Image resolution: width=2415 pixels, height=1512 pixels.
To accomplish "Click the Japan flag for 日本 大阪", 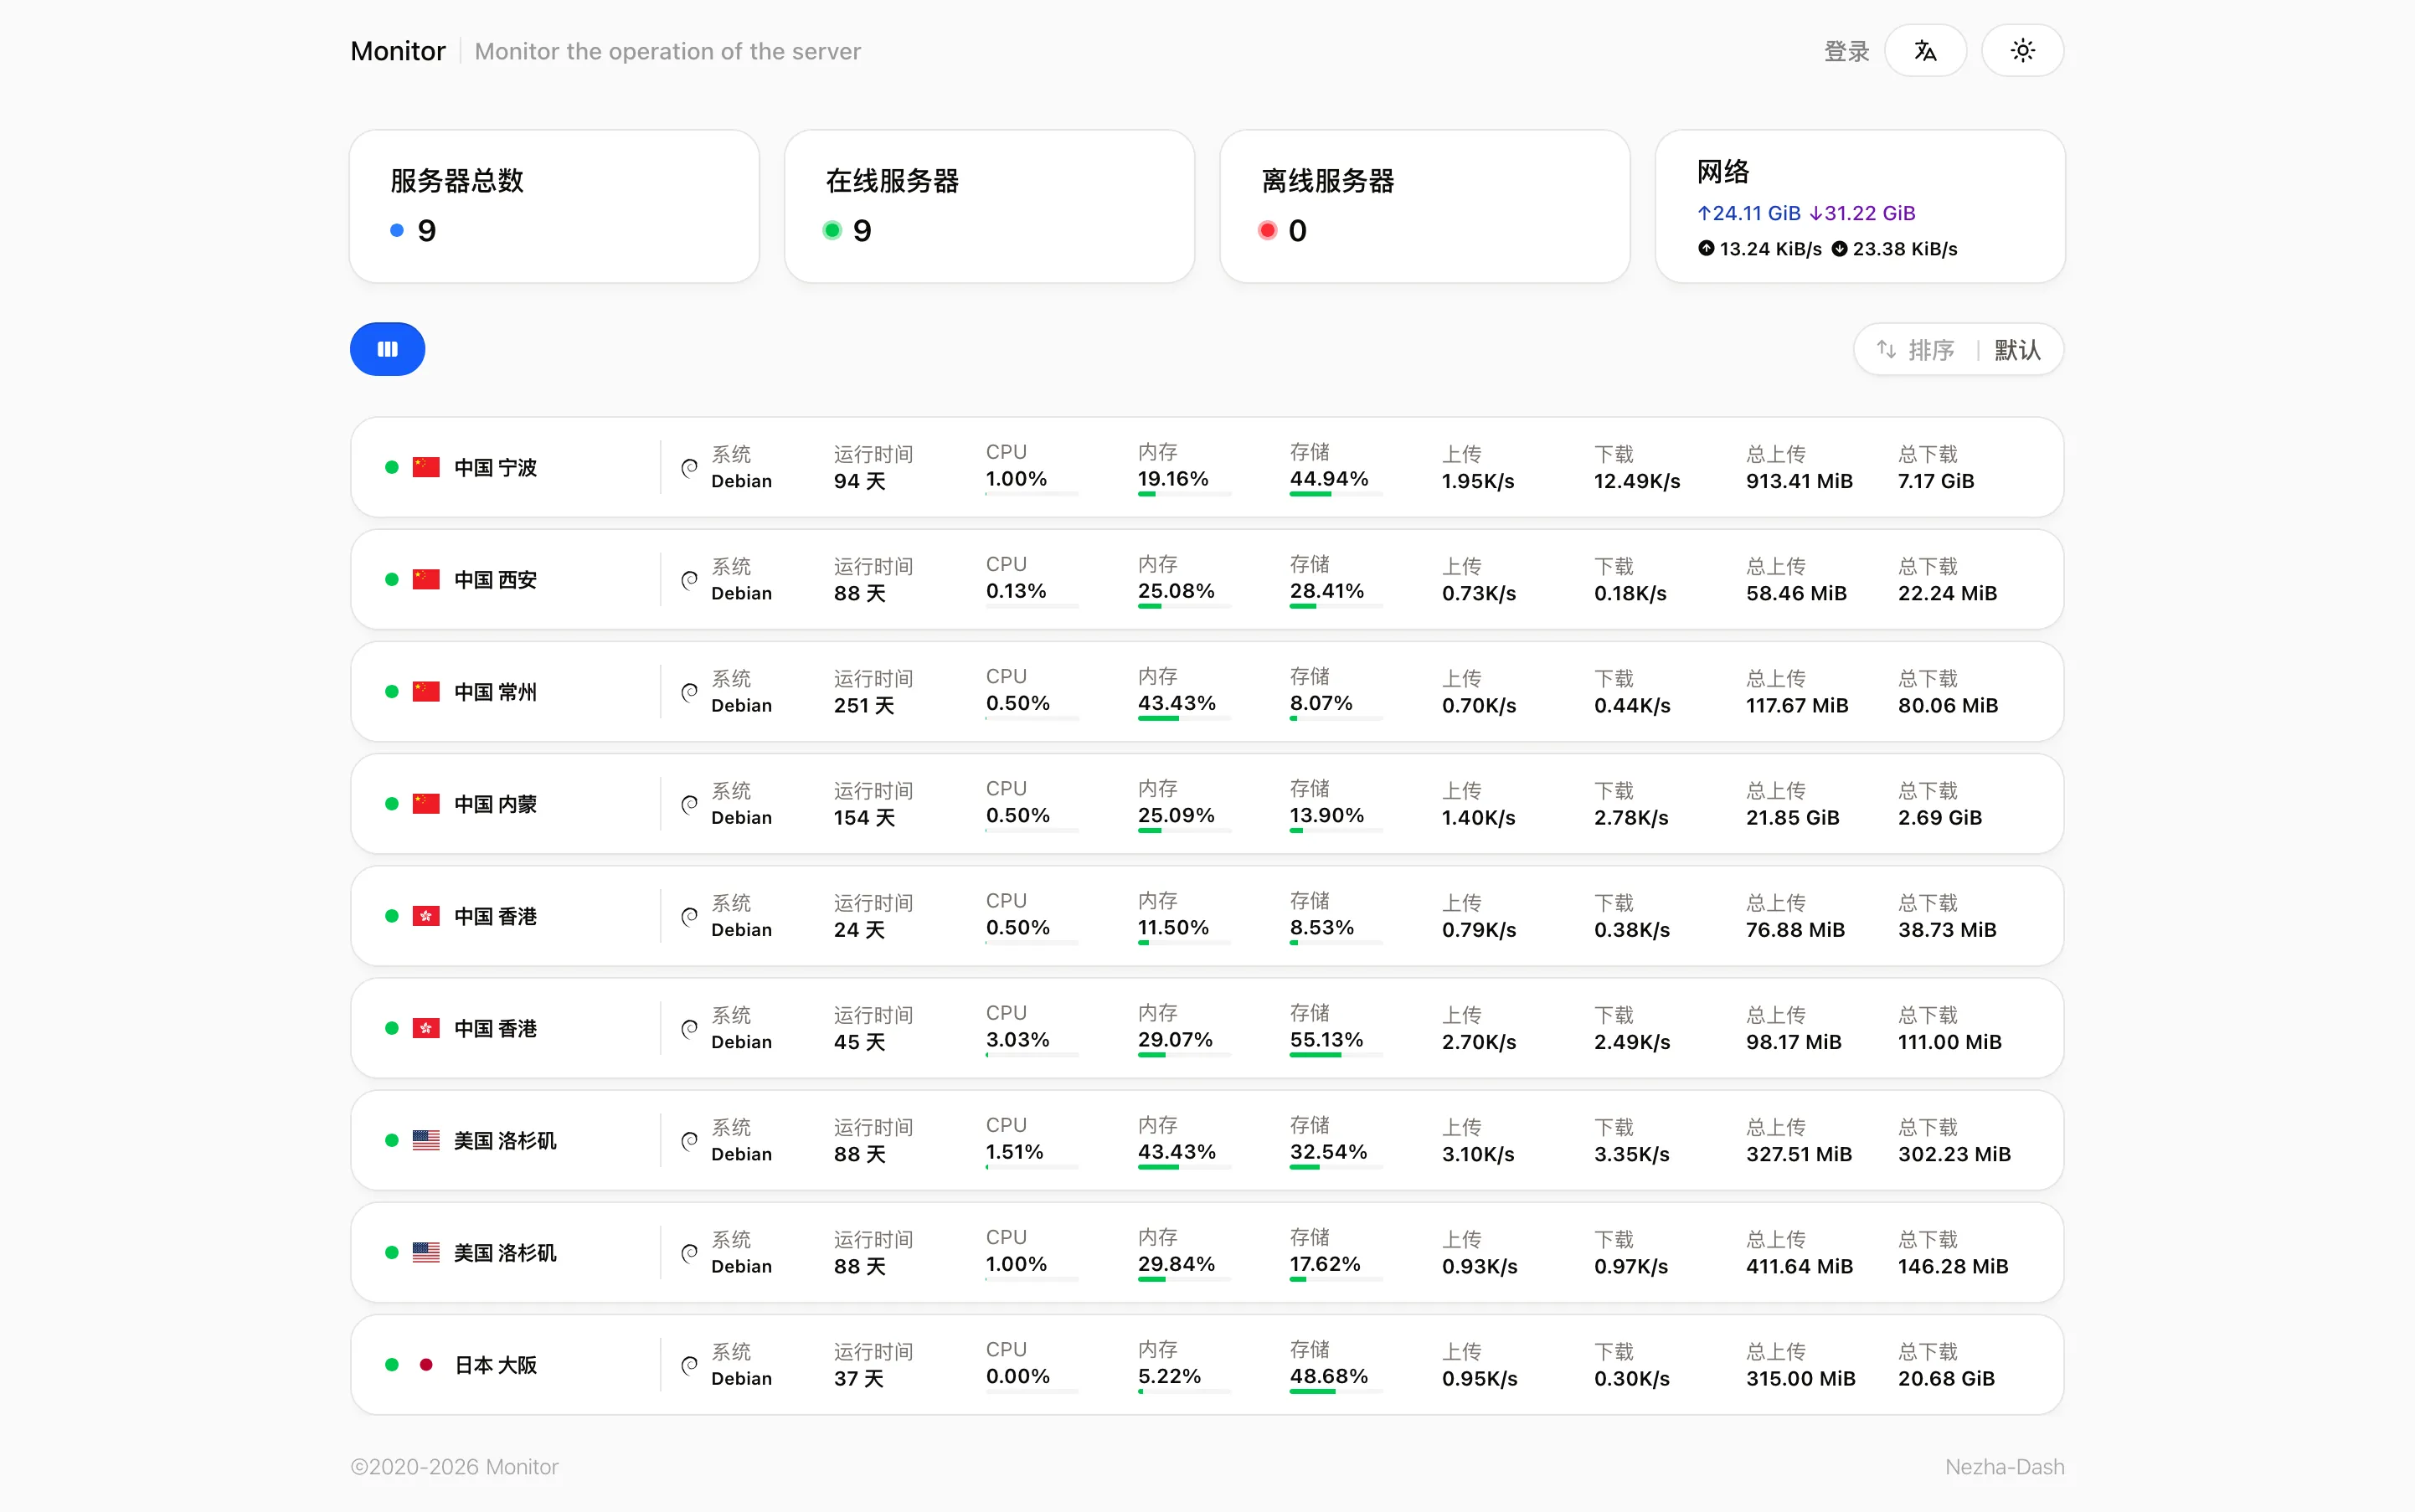I will tap(426, 1364).
